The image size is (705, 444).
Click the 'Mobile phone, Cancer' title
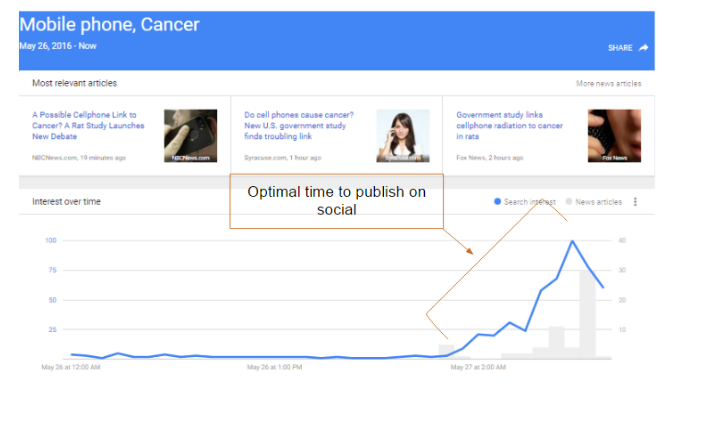point(109,24)
